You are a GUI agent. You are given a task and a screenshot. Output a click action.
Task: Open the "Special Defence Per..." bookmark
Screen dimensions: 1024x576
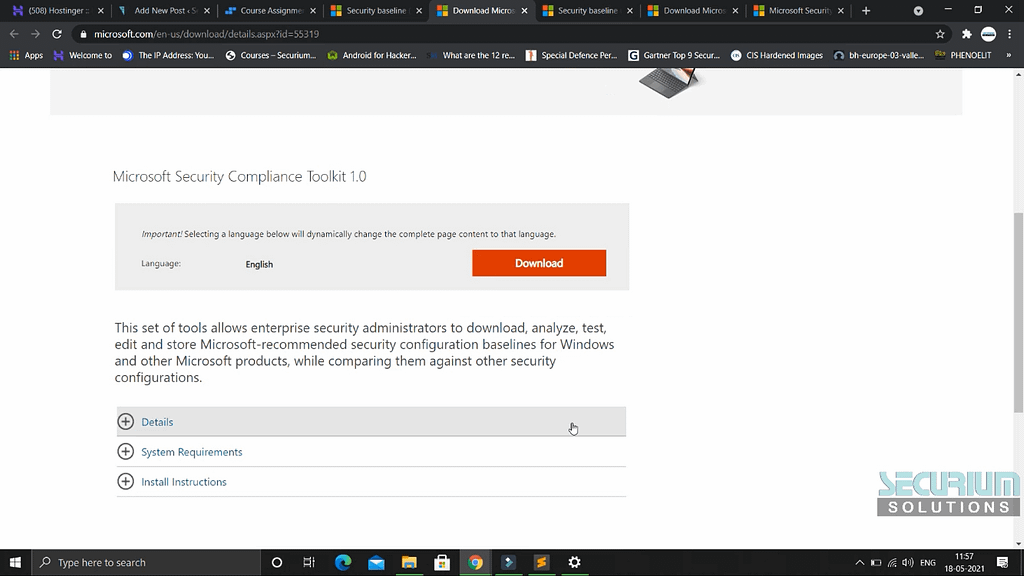click(571, 56)
